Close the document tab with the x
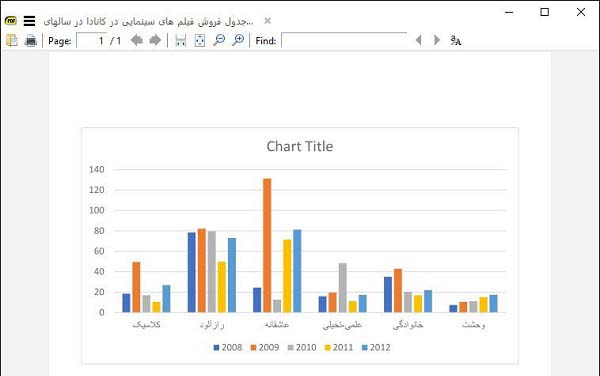Screen dimensions: 600x376 click(267, 21)
